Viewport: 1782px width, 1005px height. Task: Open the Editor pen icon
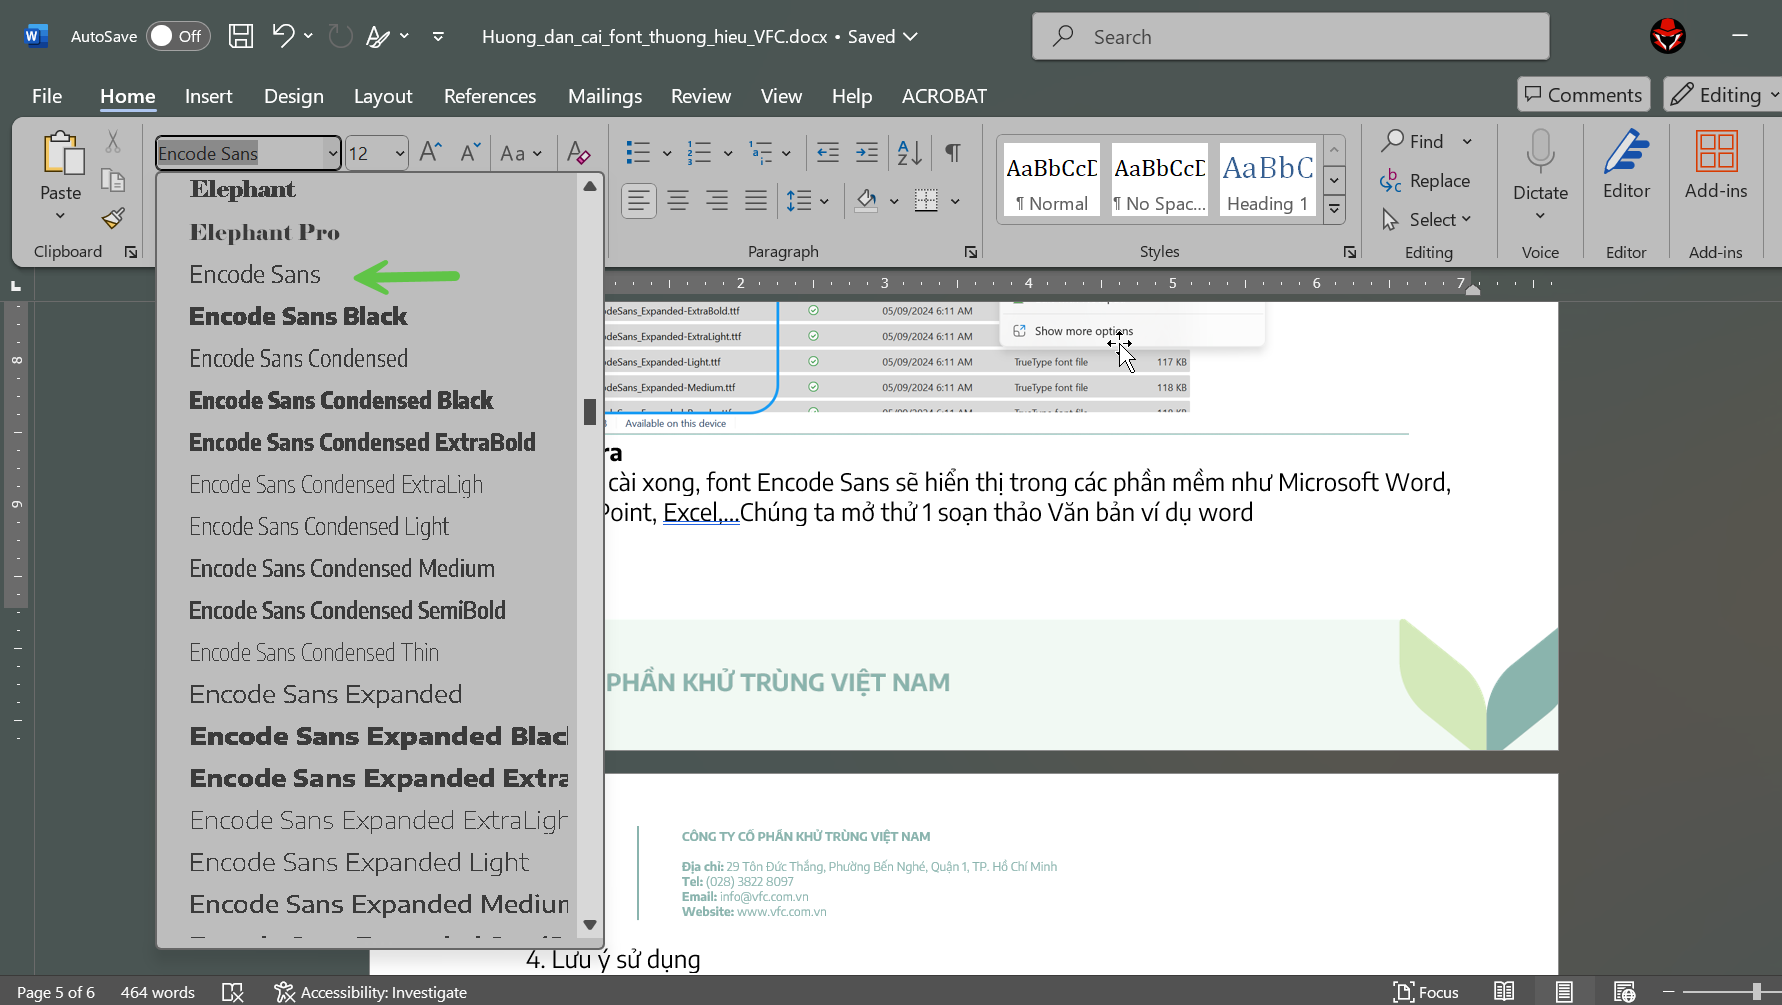coord(1626,152)
